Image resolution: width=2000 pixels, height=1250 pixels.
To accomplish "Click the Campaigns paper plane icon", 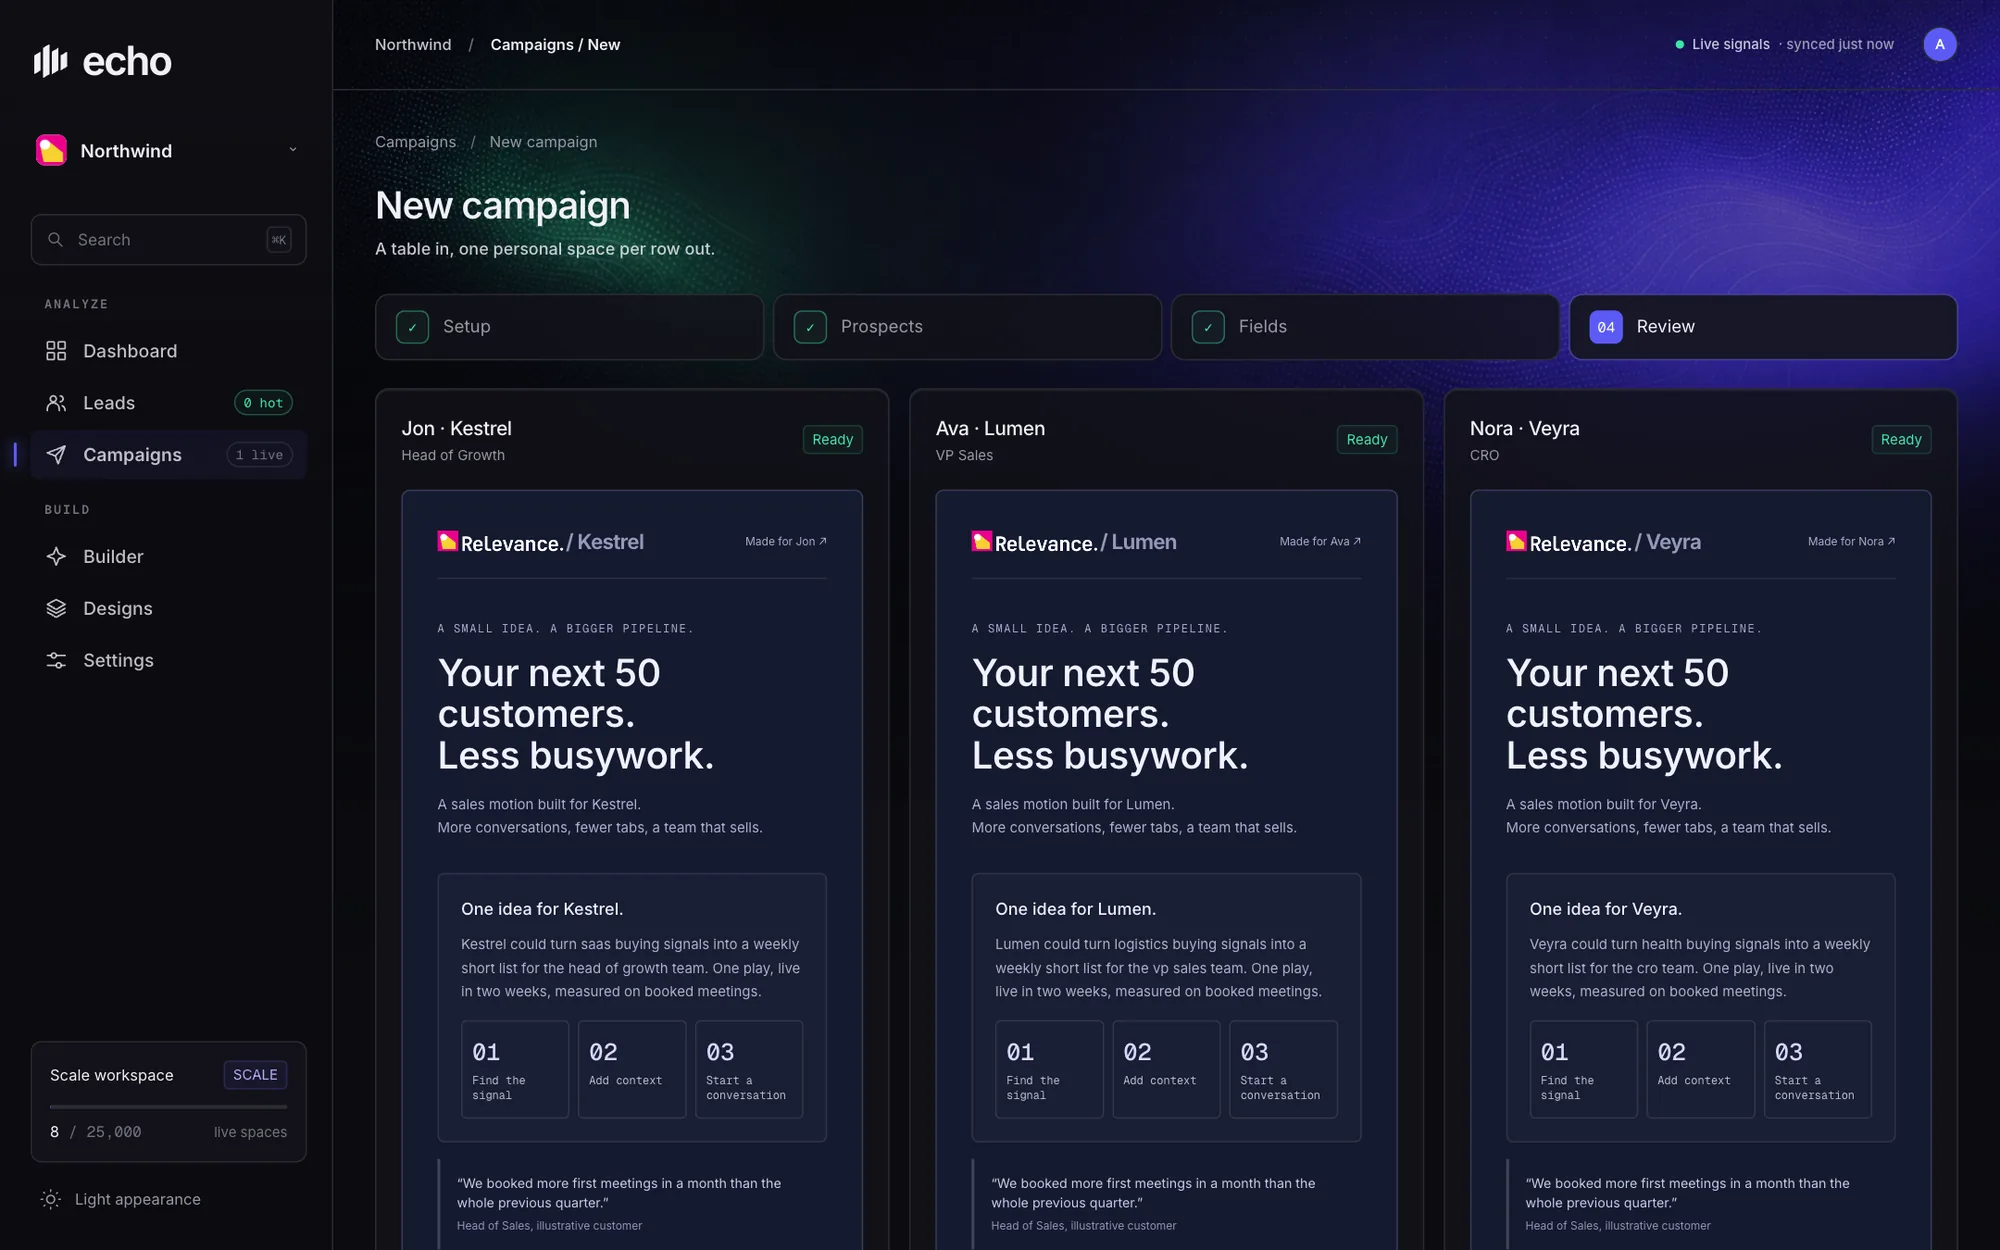I will [56, 455].
